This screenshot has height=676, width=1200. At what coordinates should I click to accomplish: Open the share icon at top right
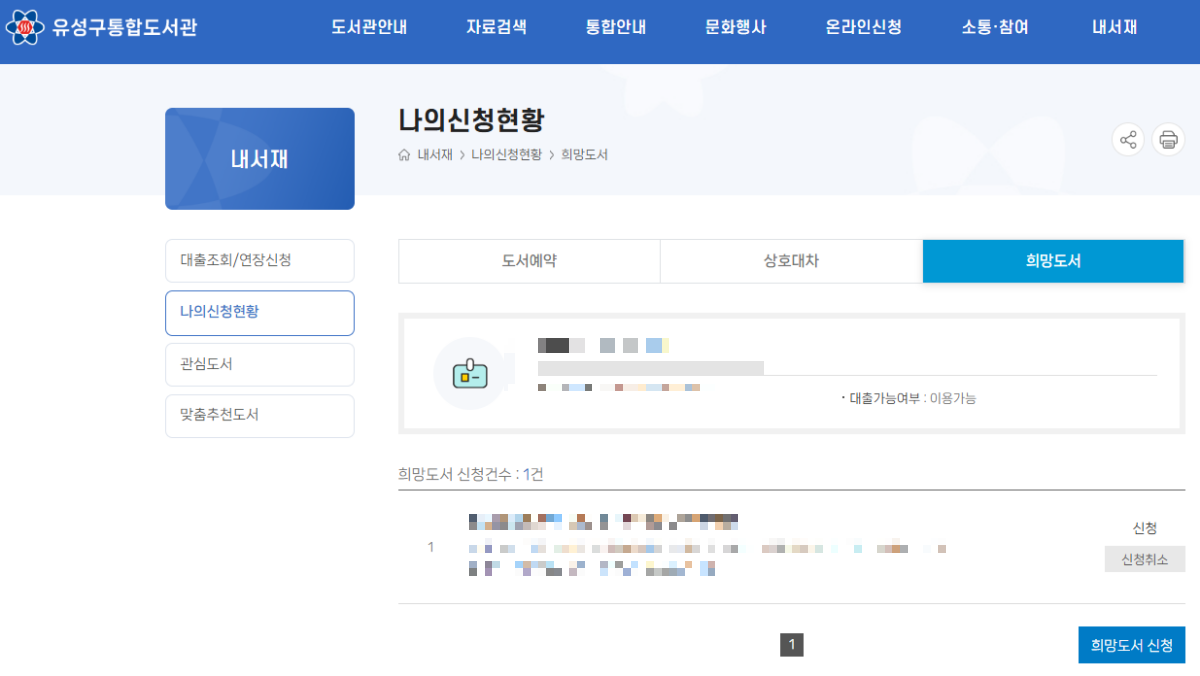coord(1128,139)
